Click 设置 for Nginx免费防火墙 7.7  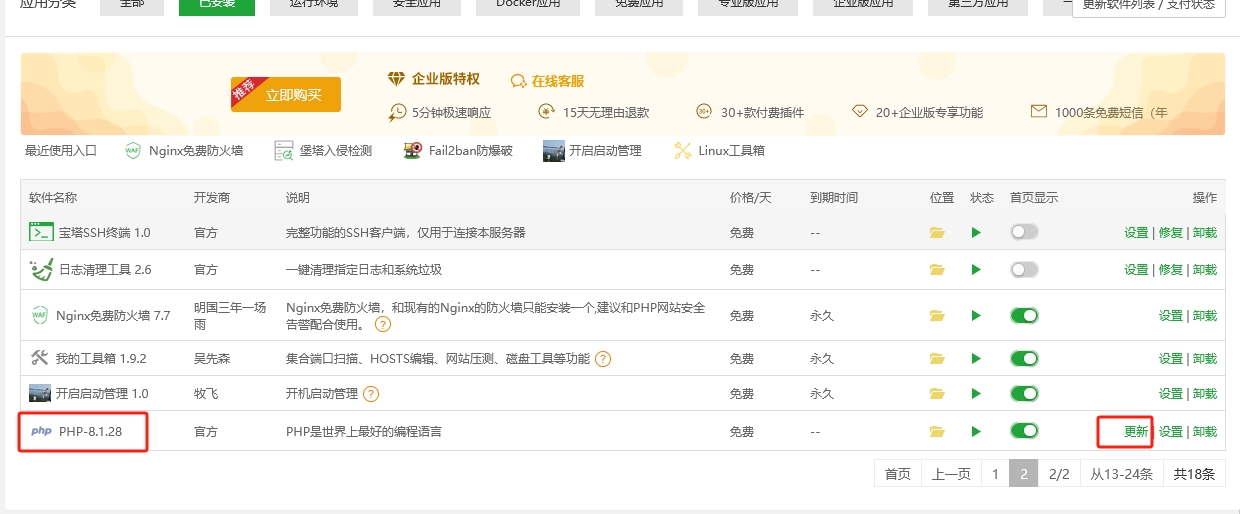click(x=1171, y=315)
